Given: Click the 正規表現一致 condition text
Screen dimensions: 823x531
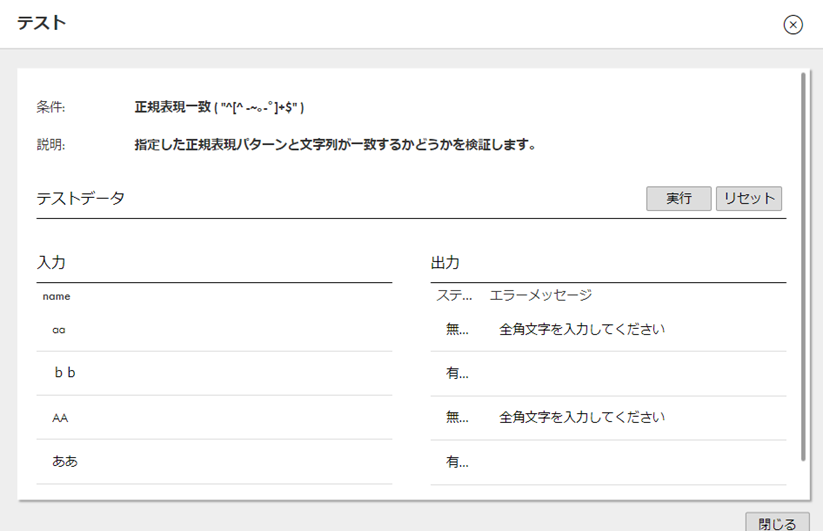Looking at the screenshot, I should pyautogui.click(x=219, y=107).
